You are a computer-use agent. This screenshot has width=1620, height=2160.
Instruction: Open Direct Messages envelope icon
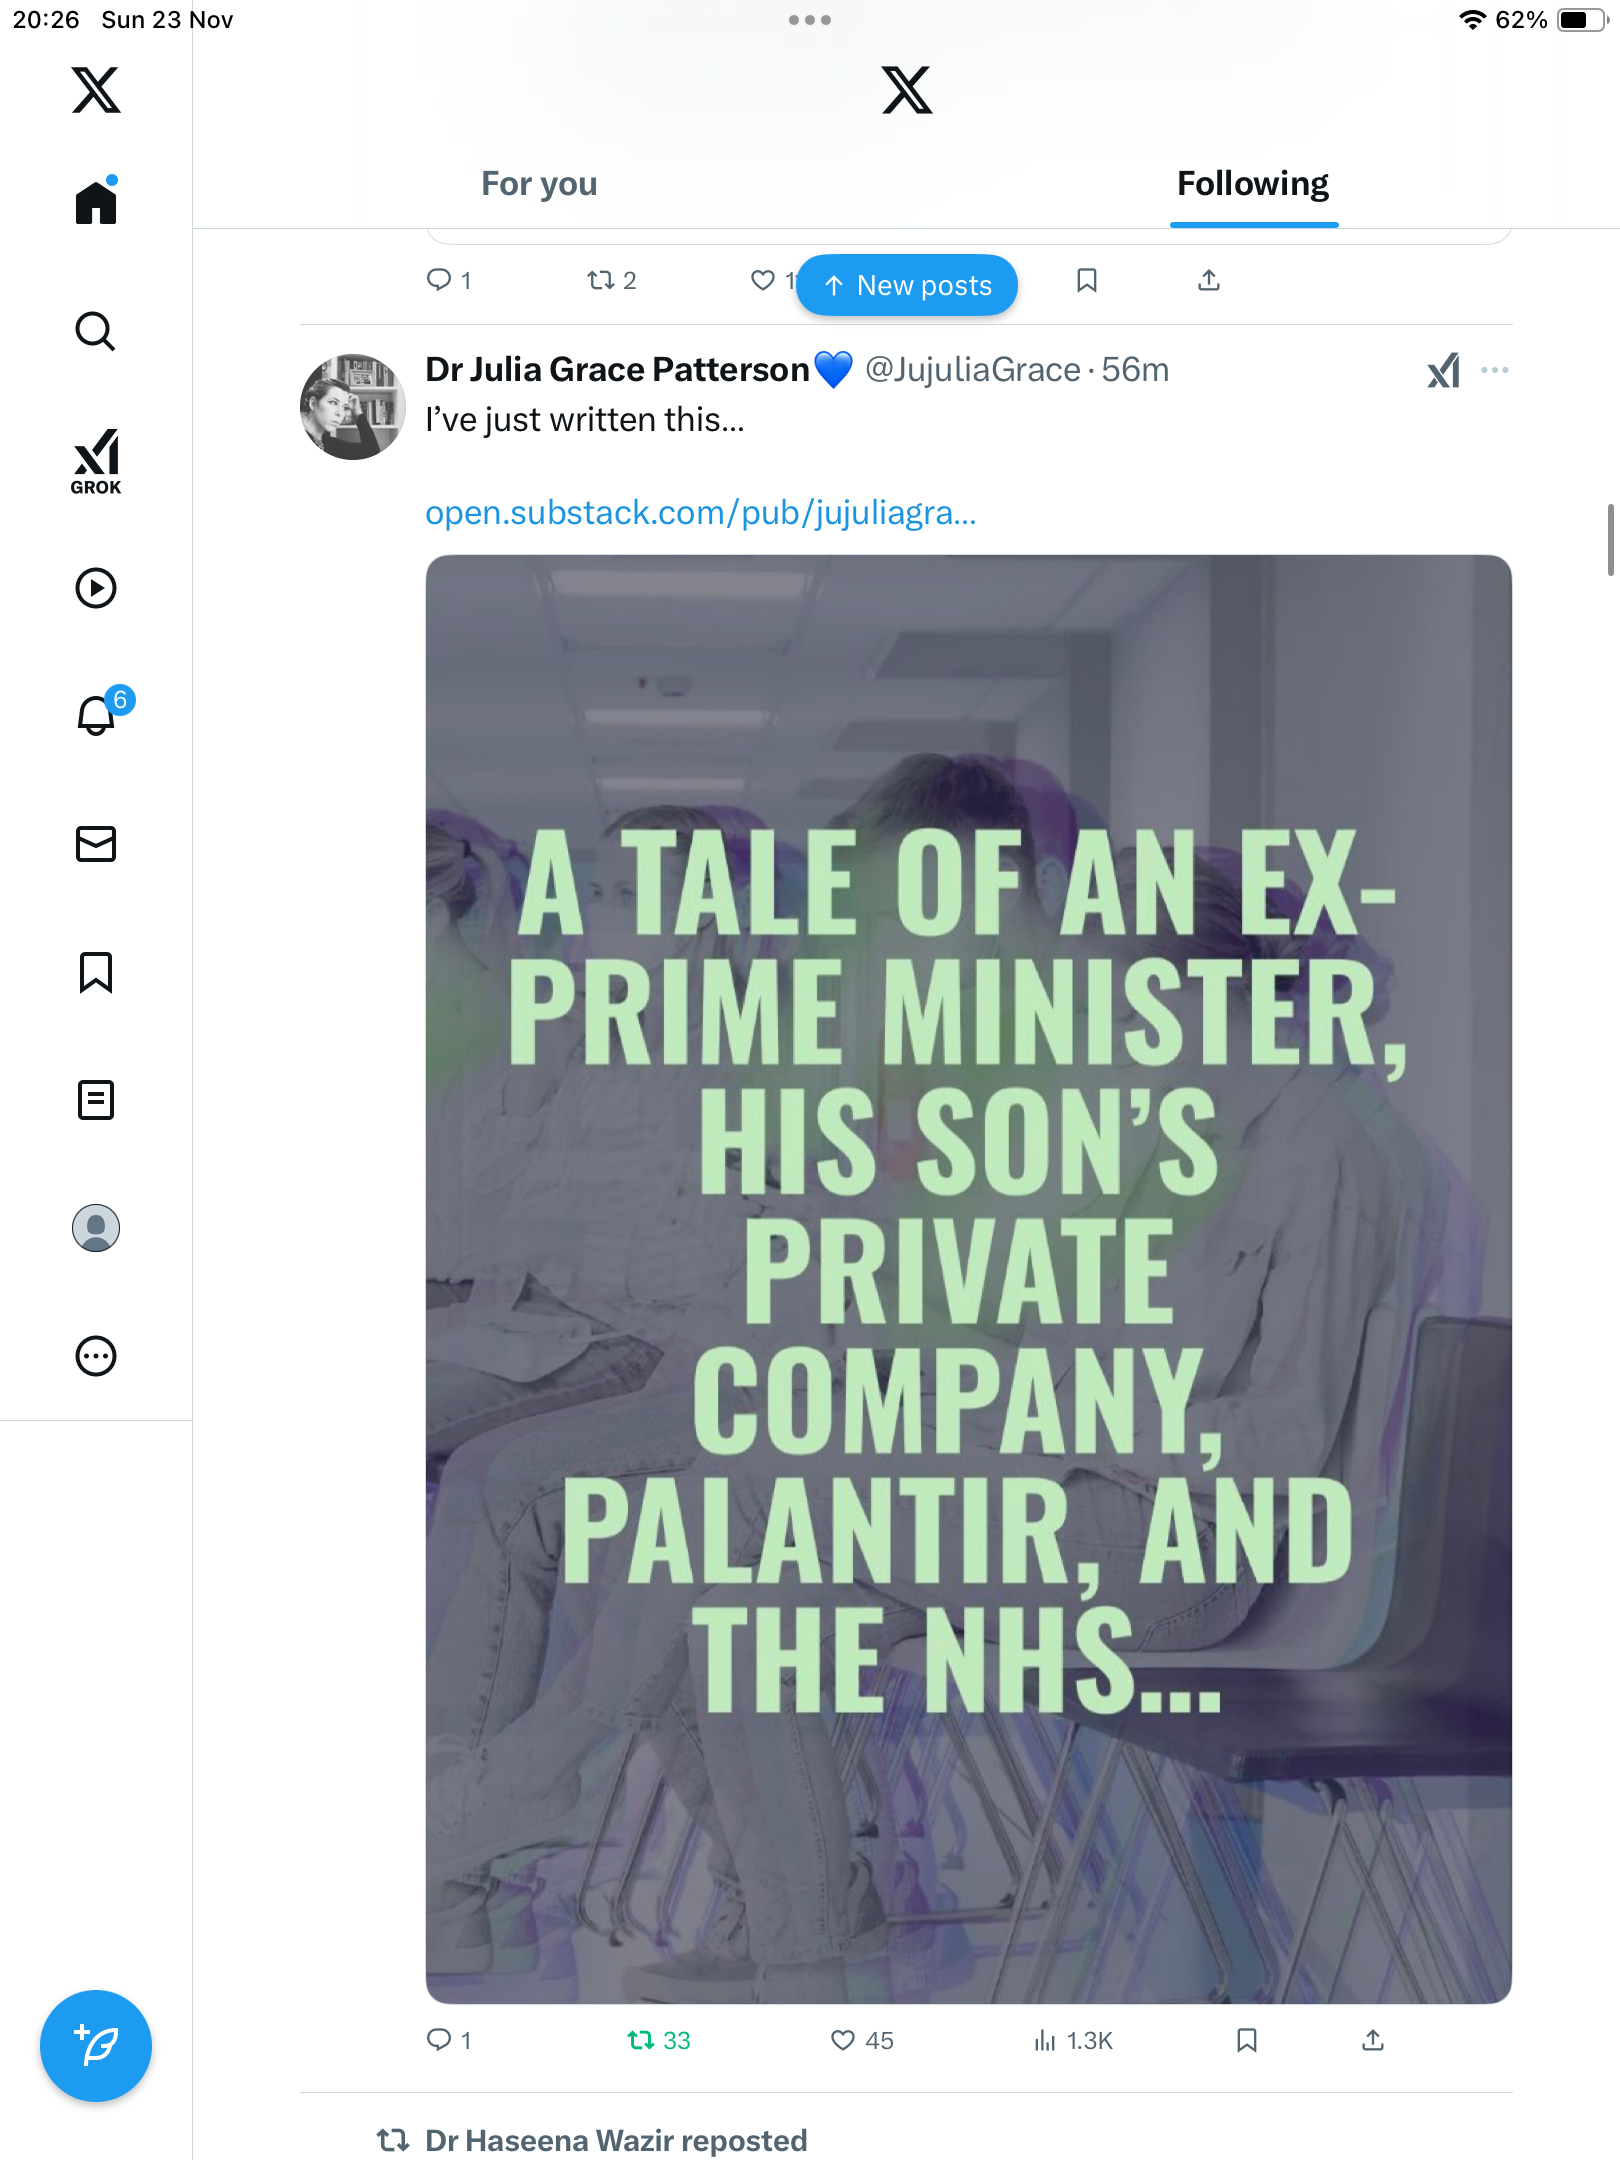coord(96,844)
